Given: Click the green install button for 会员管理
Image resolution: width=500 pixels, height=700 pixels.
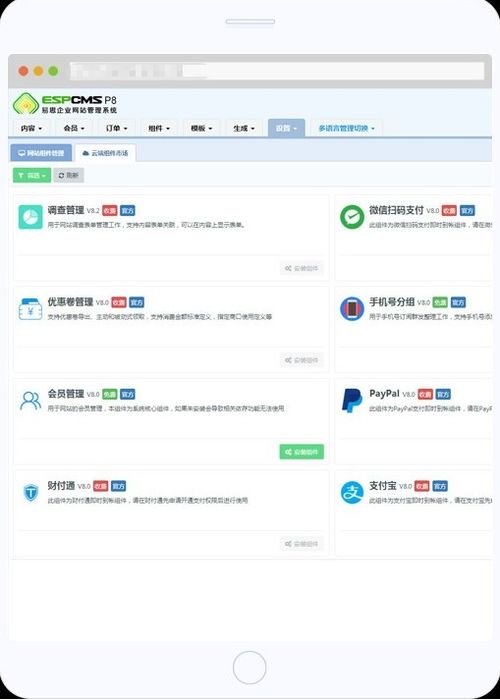Looking at the screenshot, I should (302, 452).
